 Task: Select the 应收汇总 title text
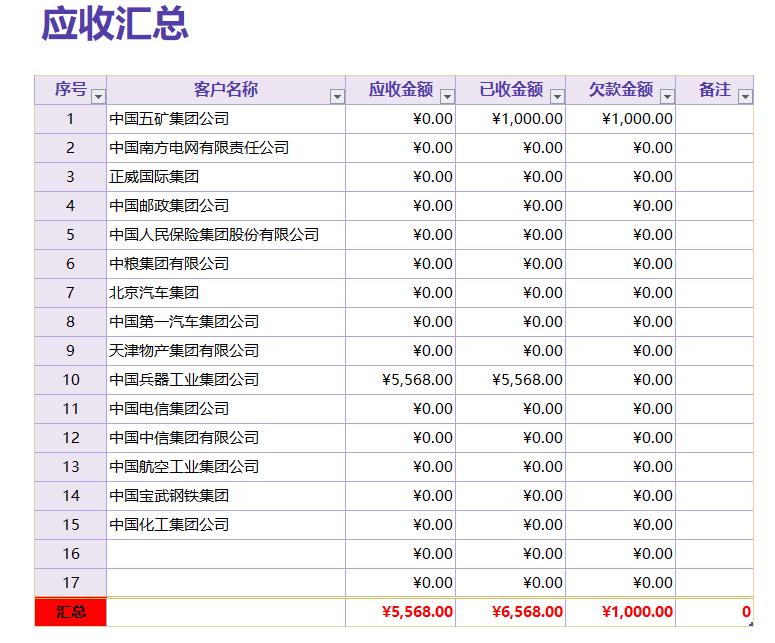coord(115,24)
